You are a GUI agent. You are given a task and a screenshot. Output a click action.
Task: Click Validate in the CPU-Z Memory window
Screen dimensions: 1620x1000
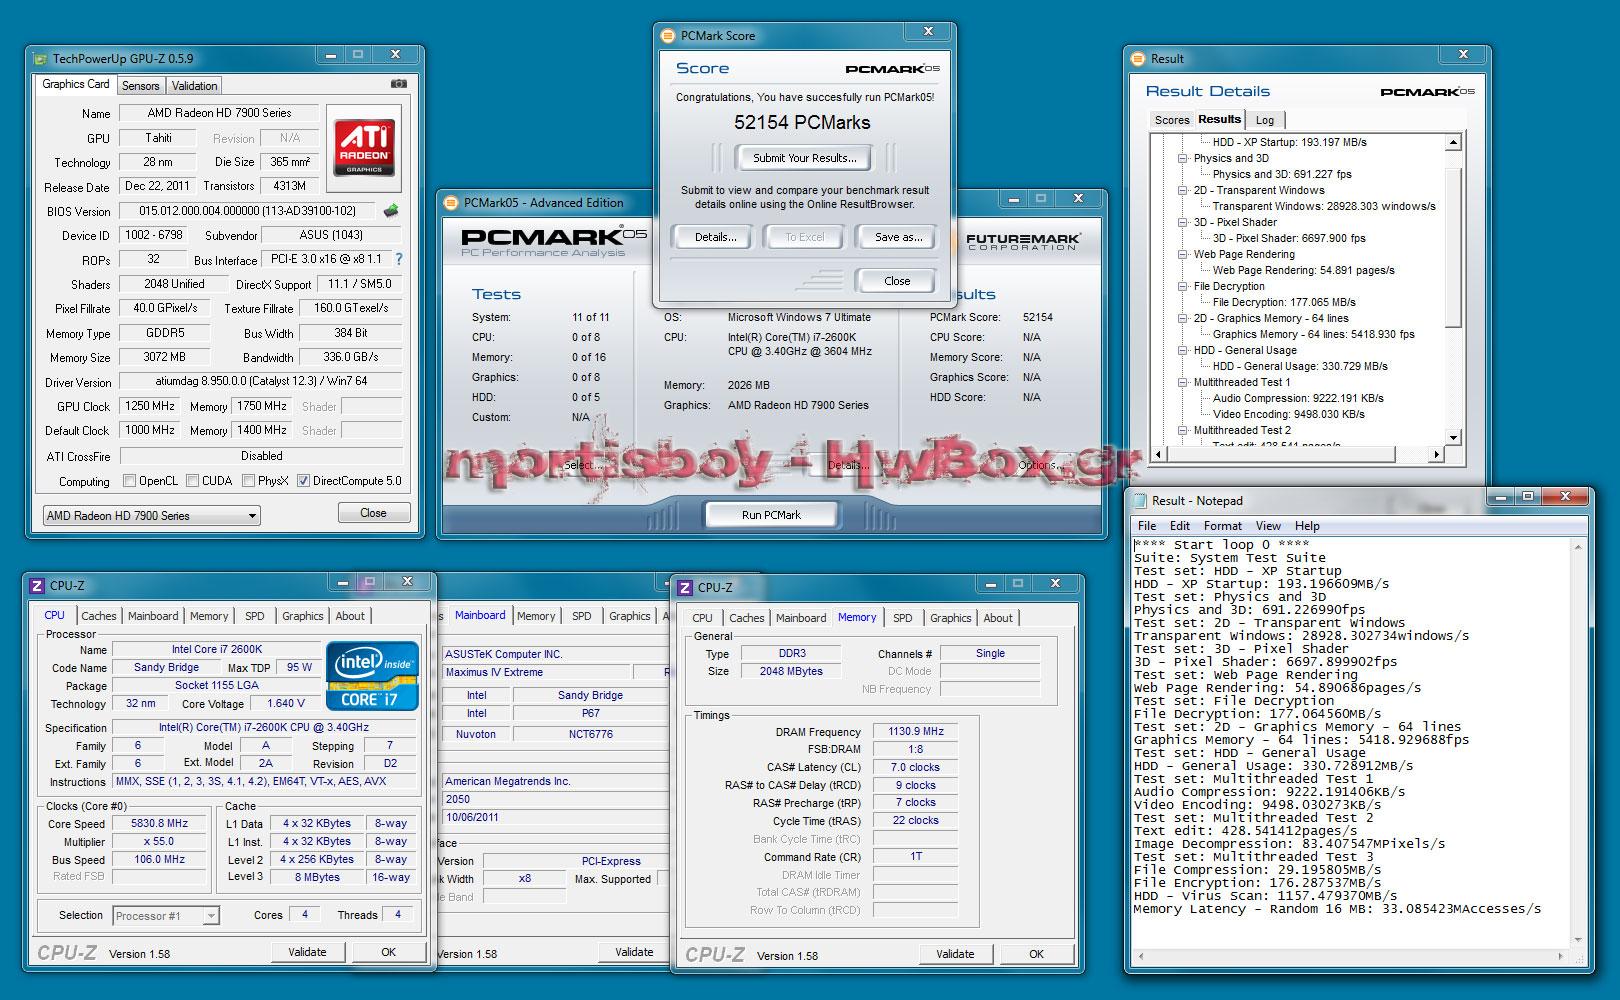click(x=955, y=954)
